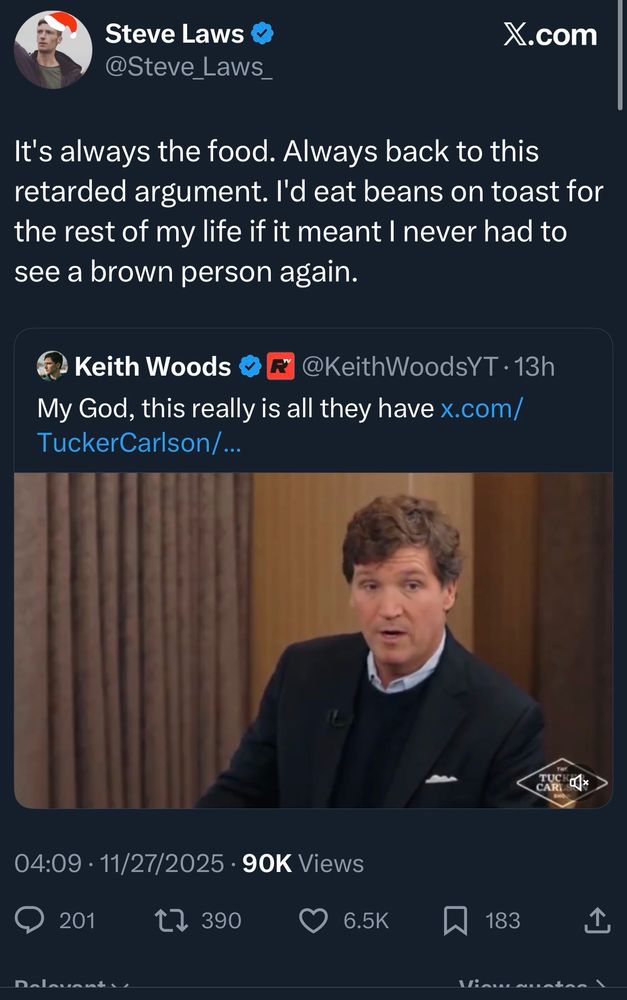
Task: Unmute the video with the speaker icon
Action: 579,781
